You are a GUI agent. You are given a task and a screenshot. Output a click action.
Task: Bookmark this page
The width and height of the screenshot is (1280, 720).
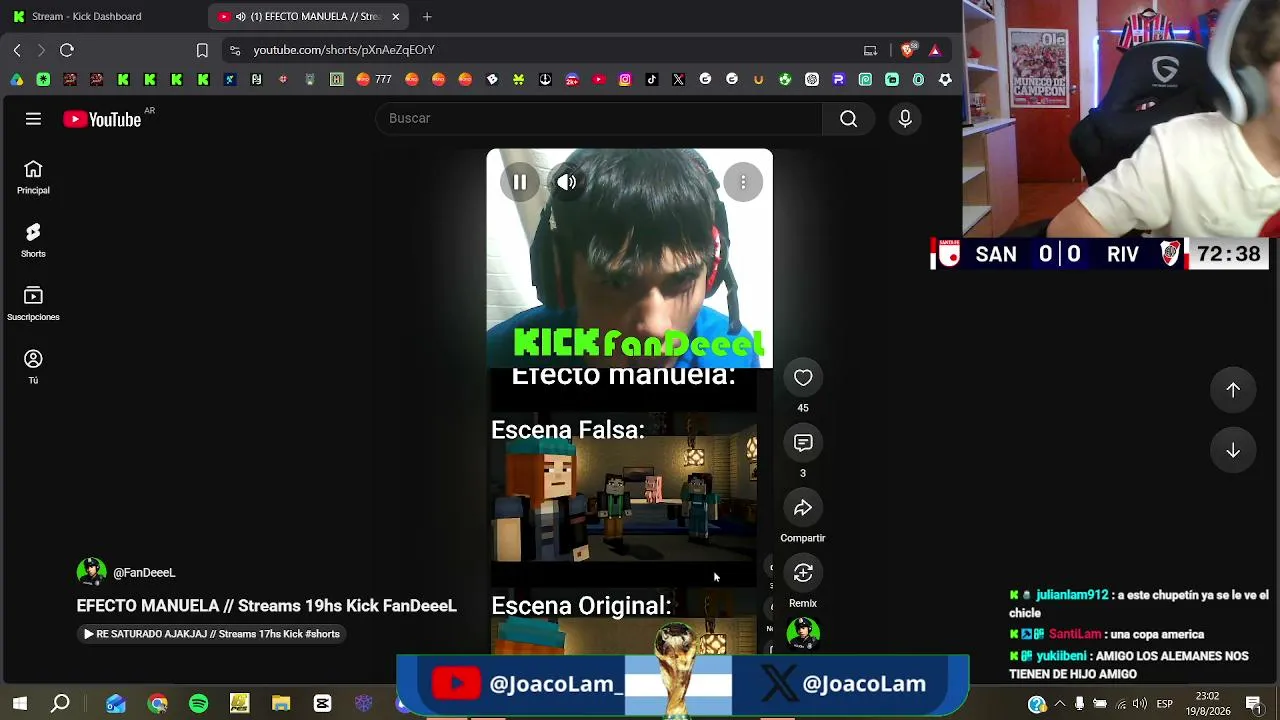click(x=202, y=50)
